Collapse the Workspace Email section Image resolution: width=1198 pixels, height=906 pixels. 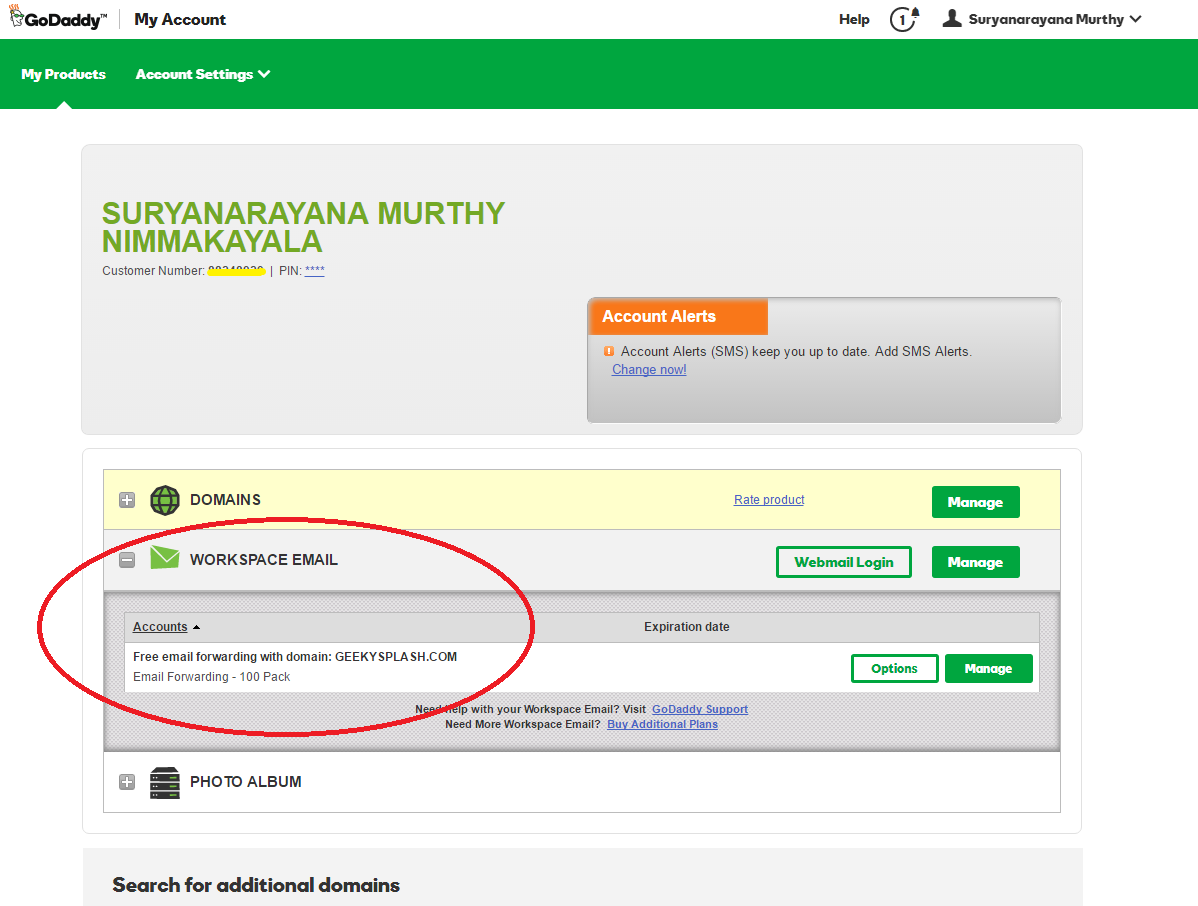pos(127,560)
